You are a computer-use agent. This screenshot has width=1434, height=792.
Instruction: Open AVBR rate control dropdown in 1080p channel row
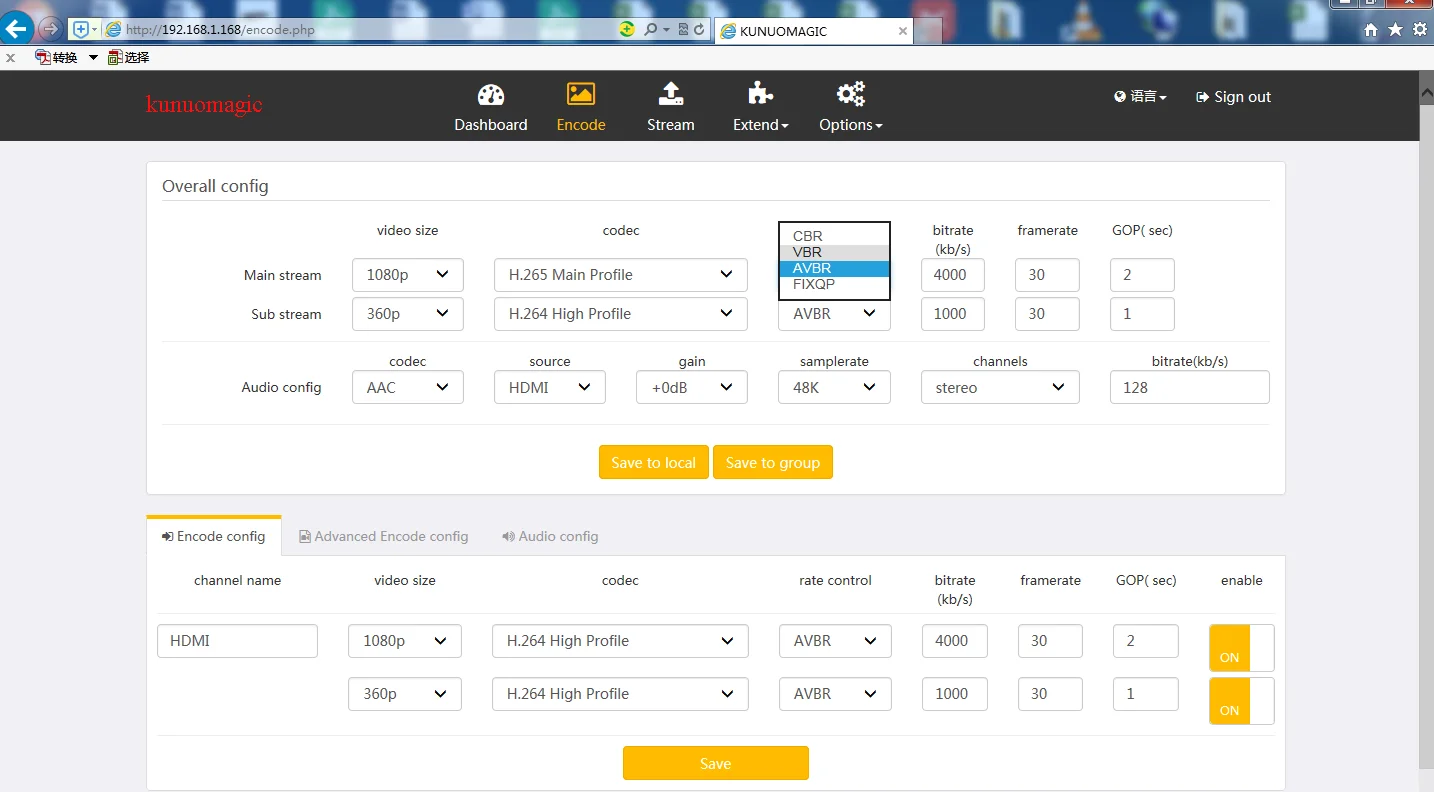[x=835, y=641]
